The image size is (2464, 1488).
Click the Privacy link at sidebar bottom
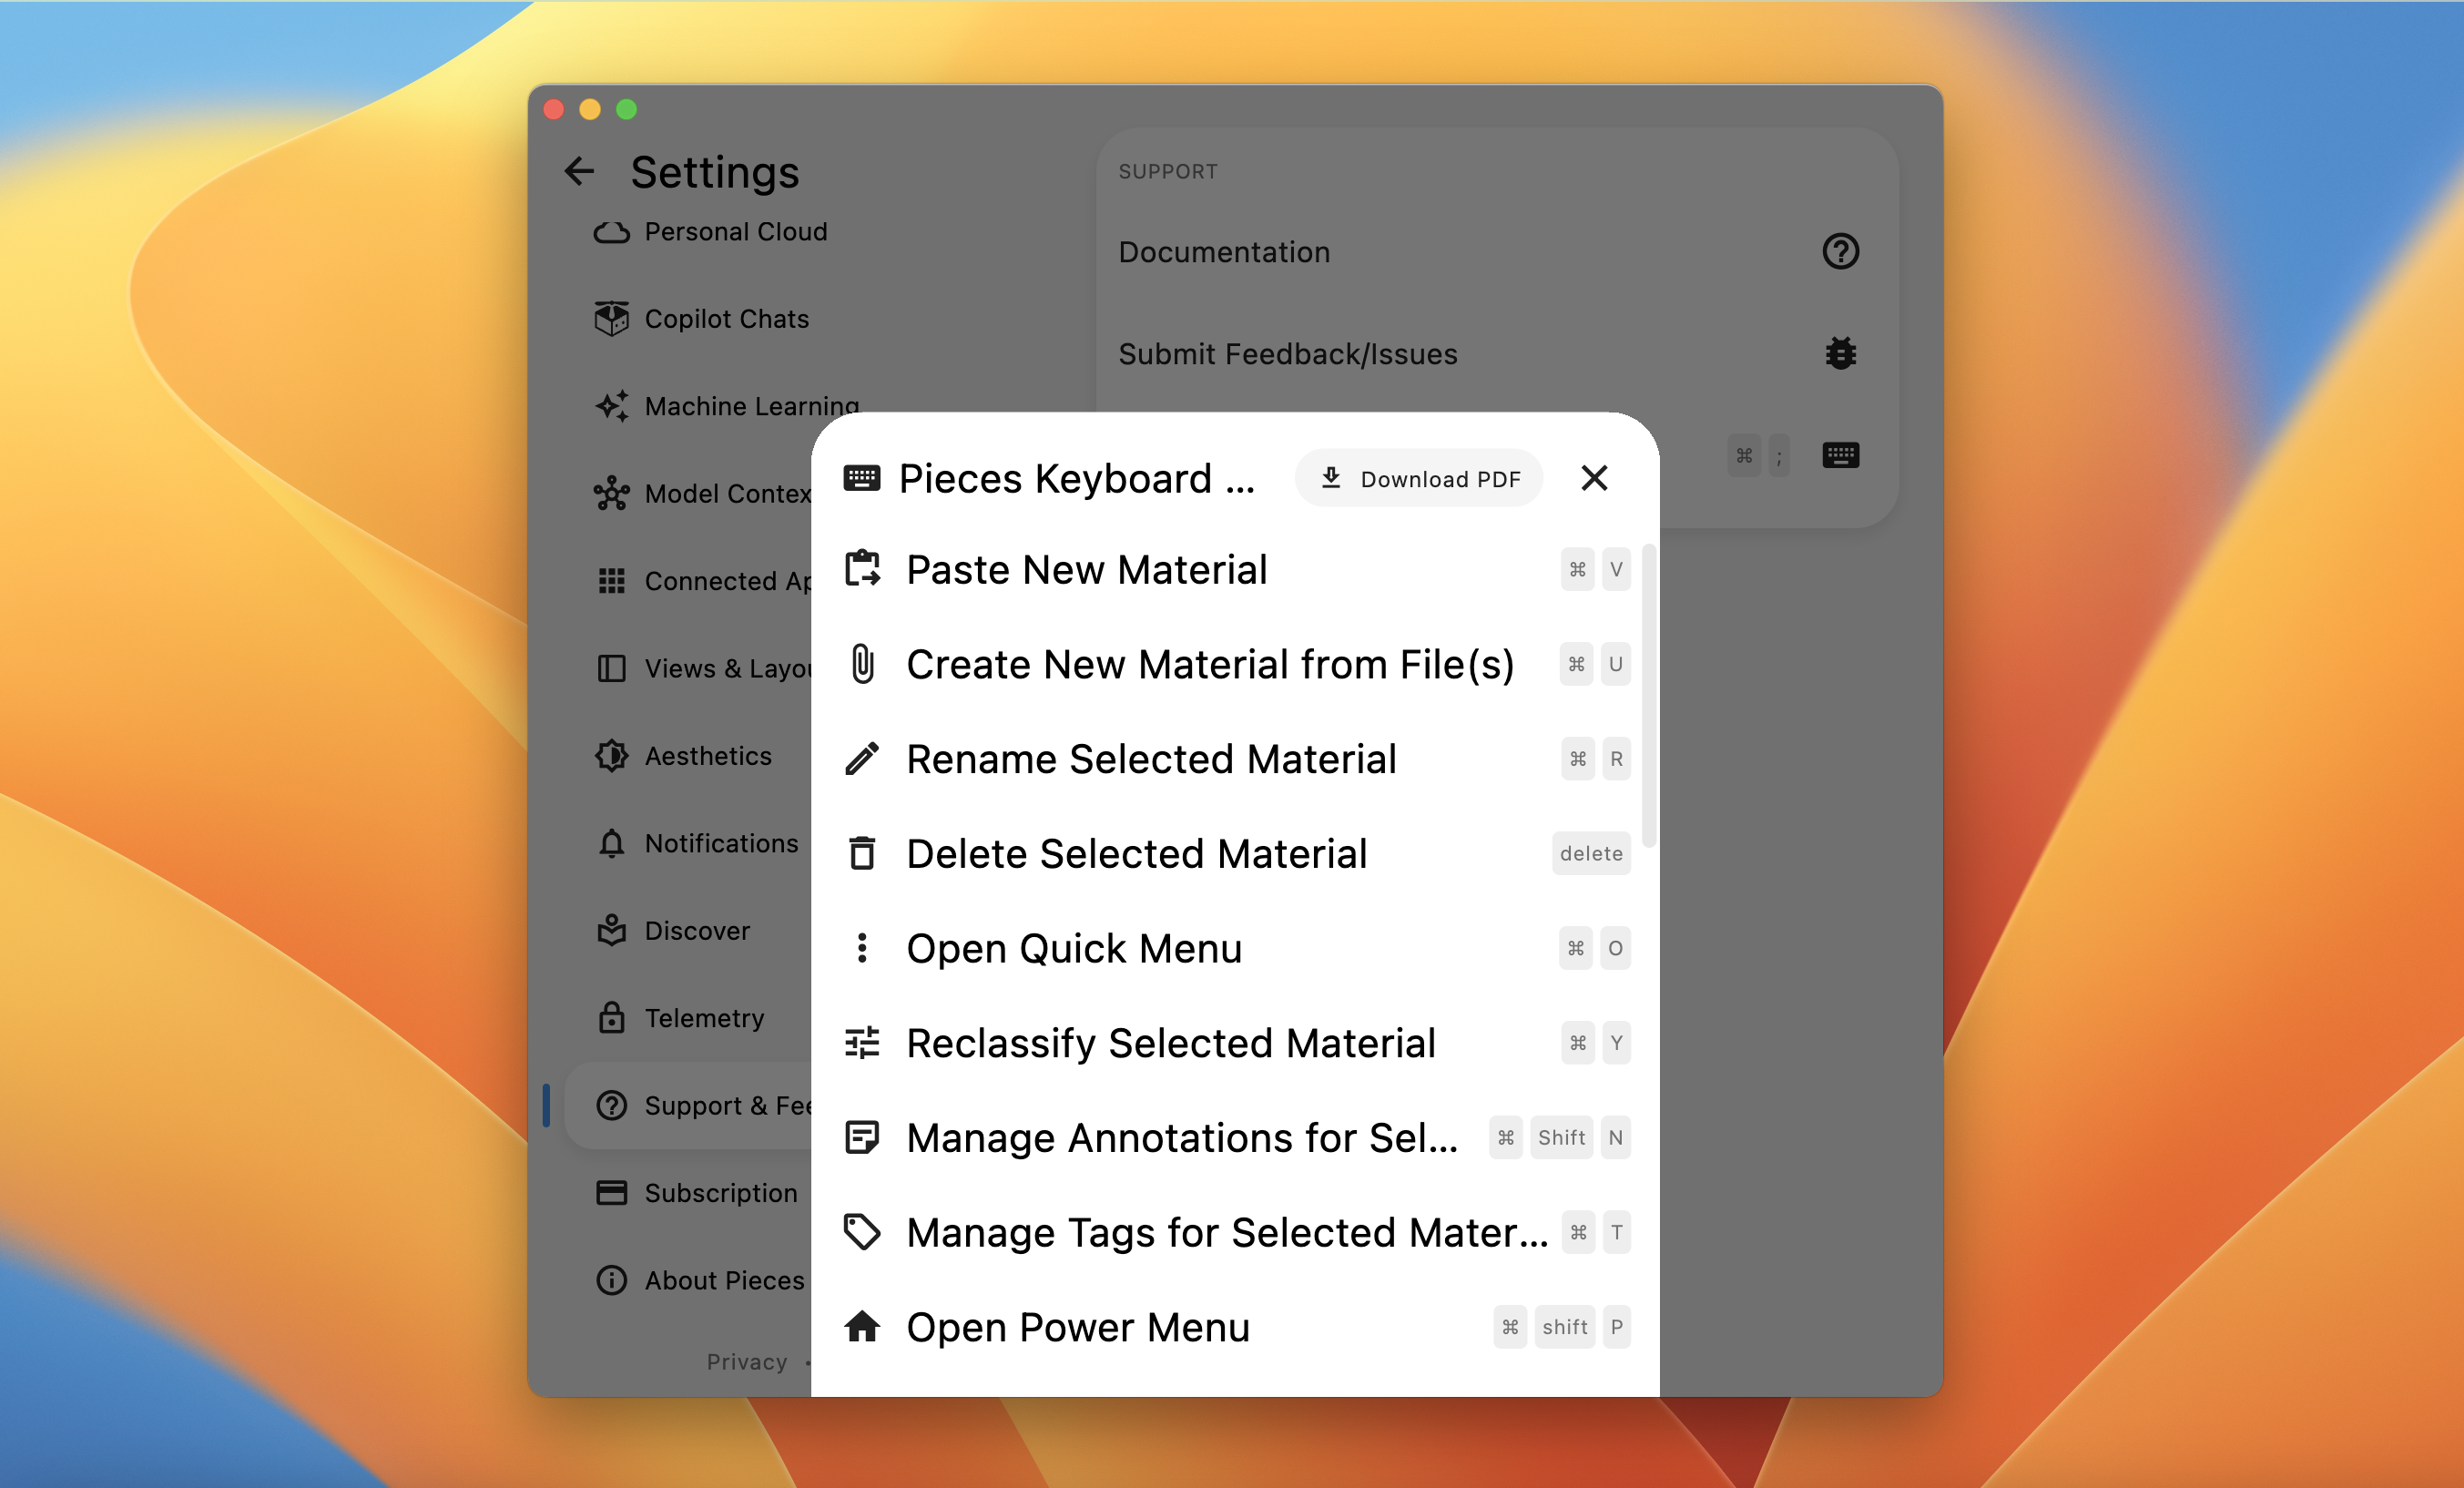point(746,1362)
